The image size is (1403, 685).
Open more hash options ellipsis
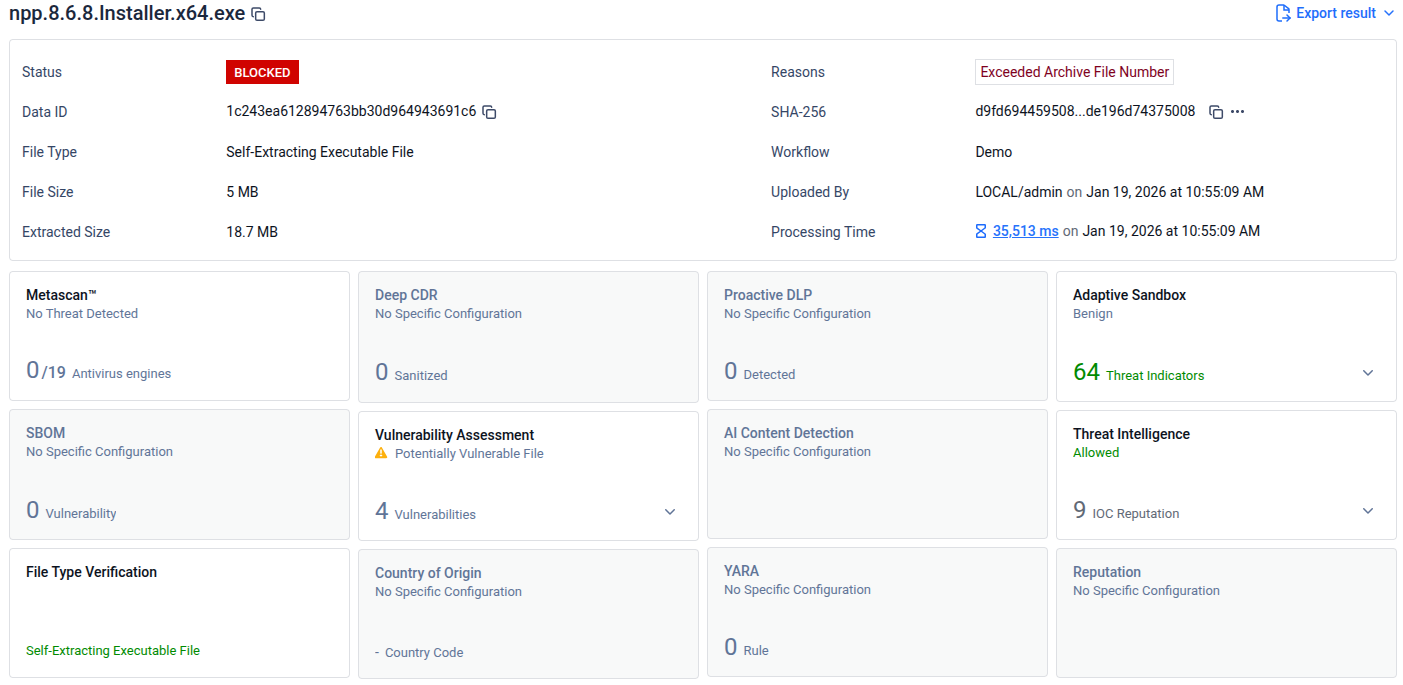tap(1238, 112)
